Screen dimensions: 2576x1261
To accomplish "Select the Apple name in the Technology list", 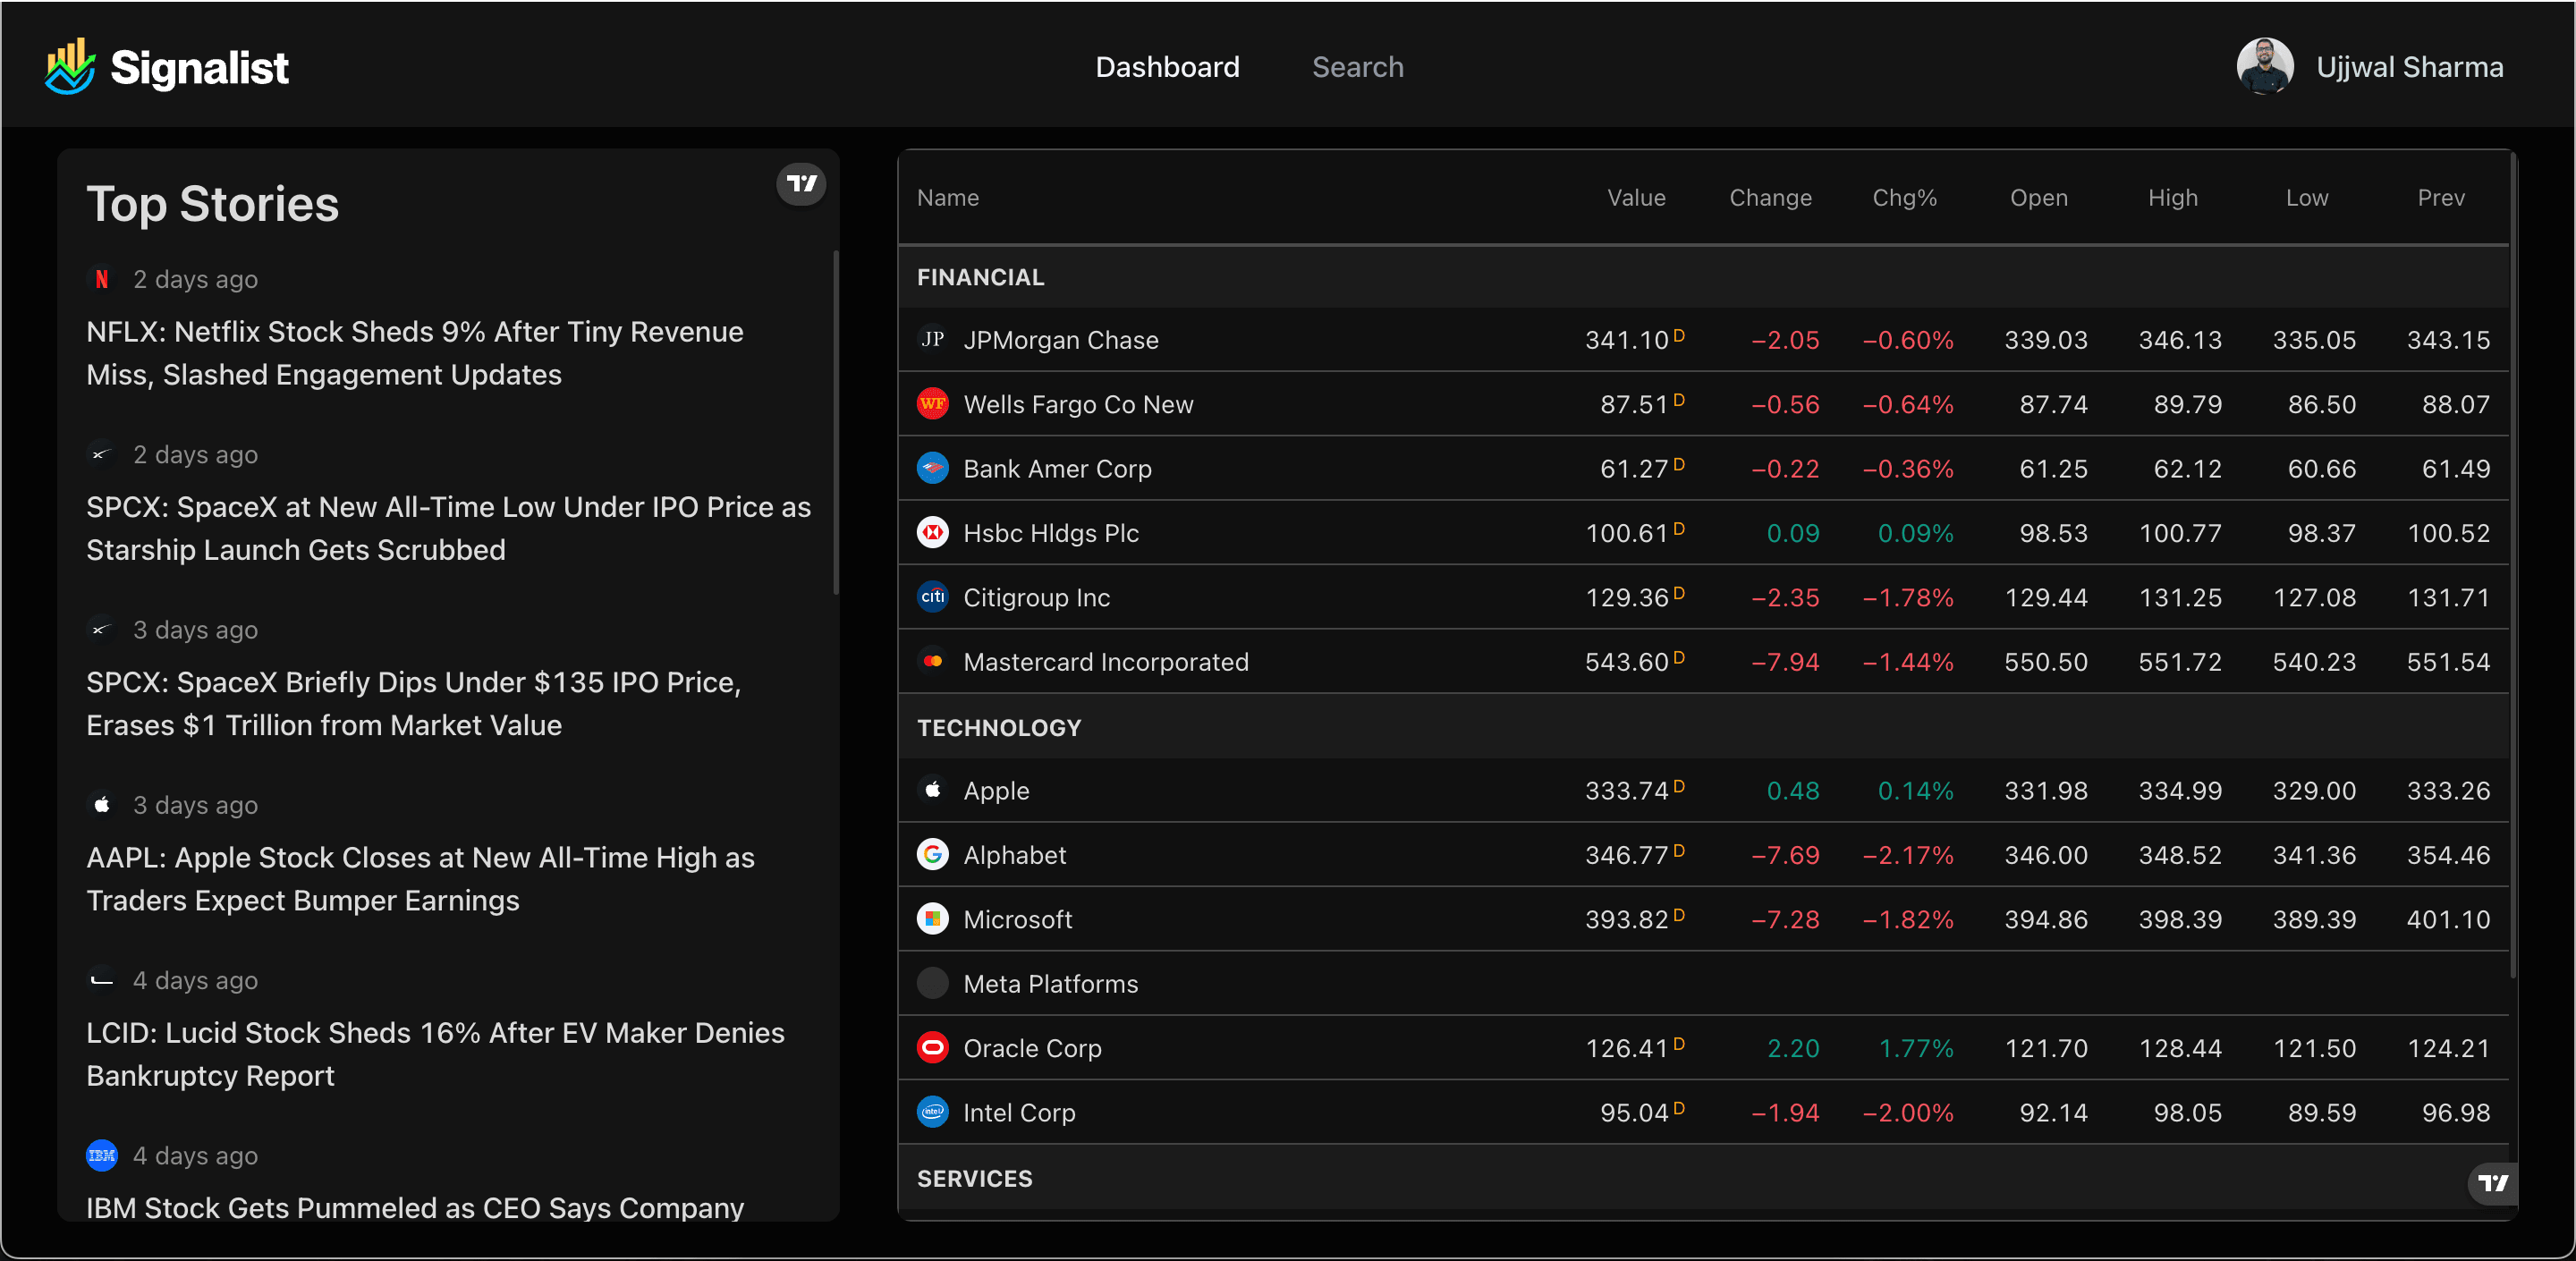I will click(x=996, y=790).
